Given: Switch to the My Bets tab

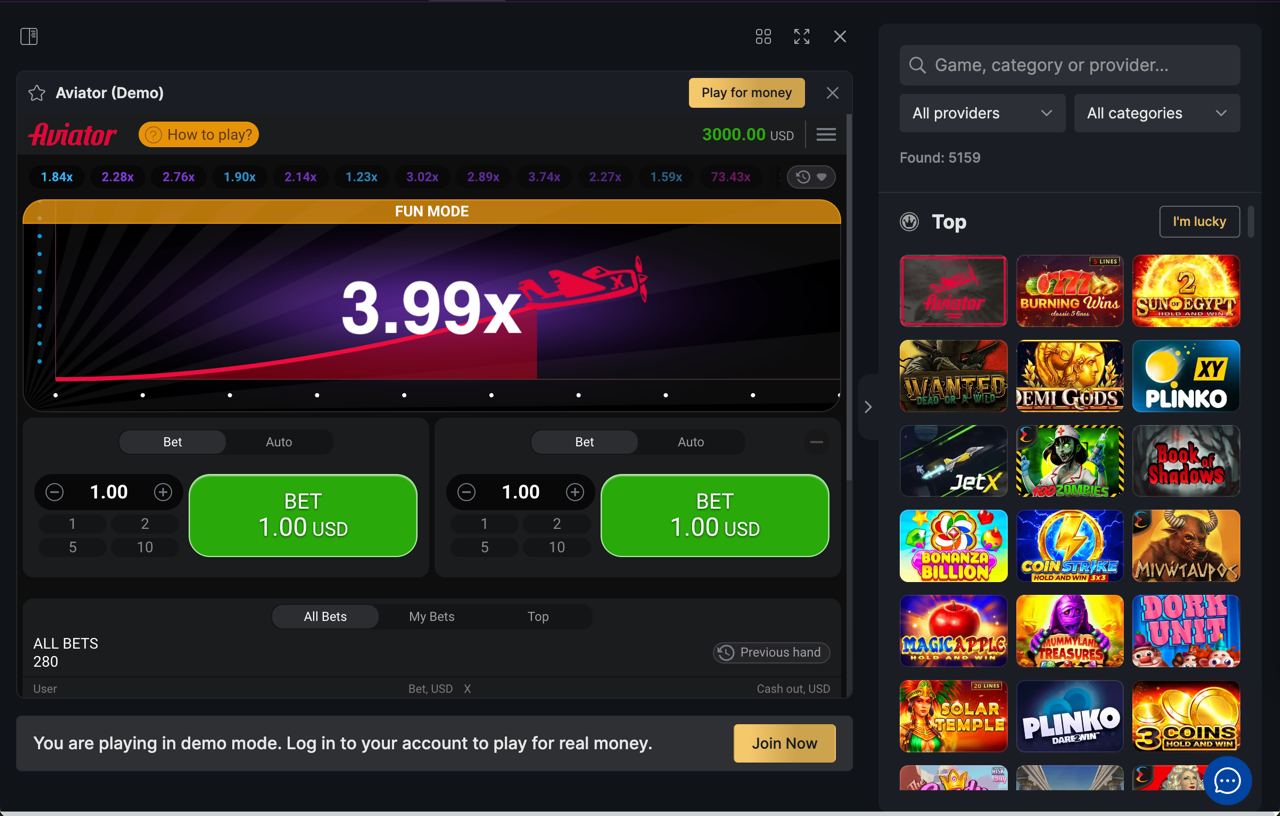Looking at the screenshot, I should click(x=432, y=617).
